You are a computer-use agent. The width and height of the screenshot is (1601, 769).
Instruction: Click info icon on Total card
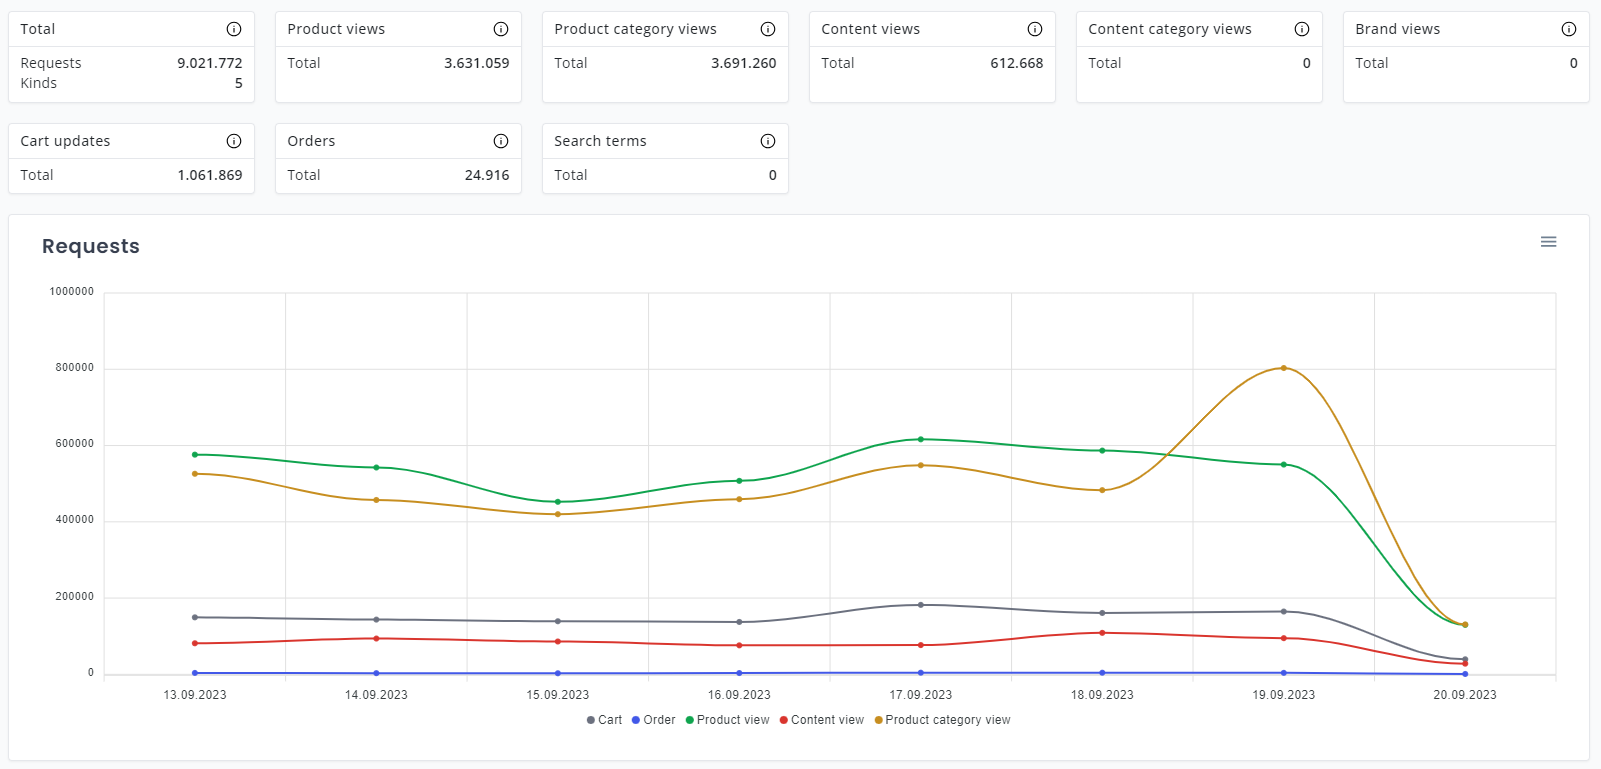(x=234, y=29)
